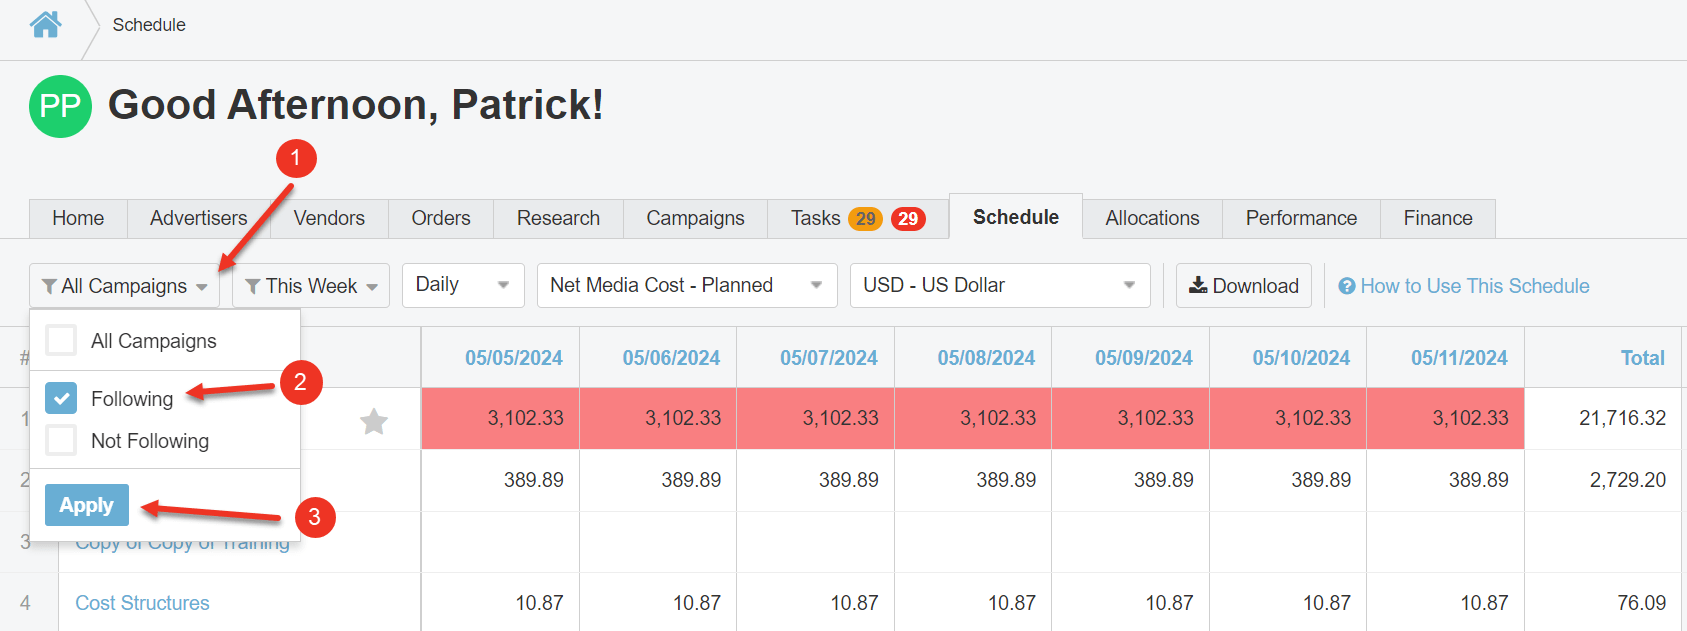Click the home icon in breadcrumb
Screen dimensions: 1687x631
pos(45,24)
